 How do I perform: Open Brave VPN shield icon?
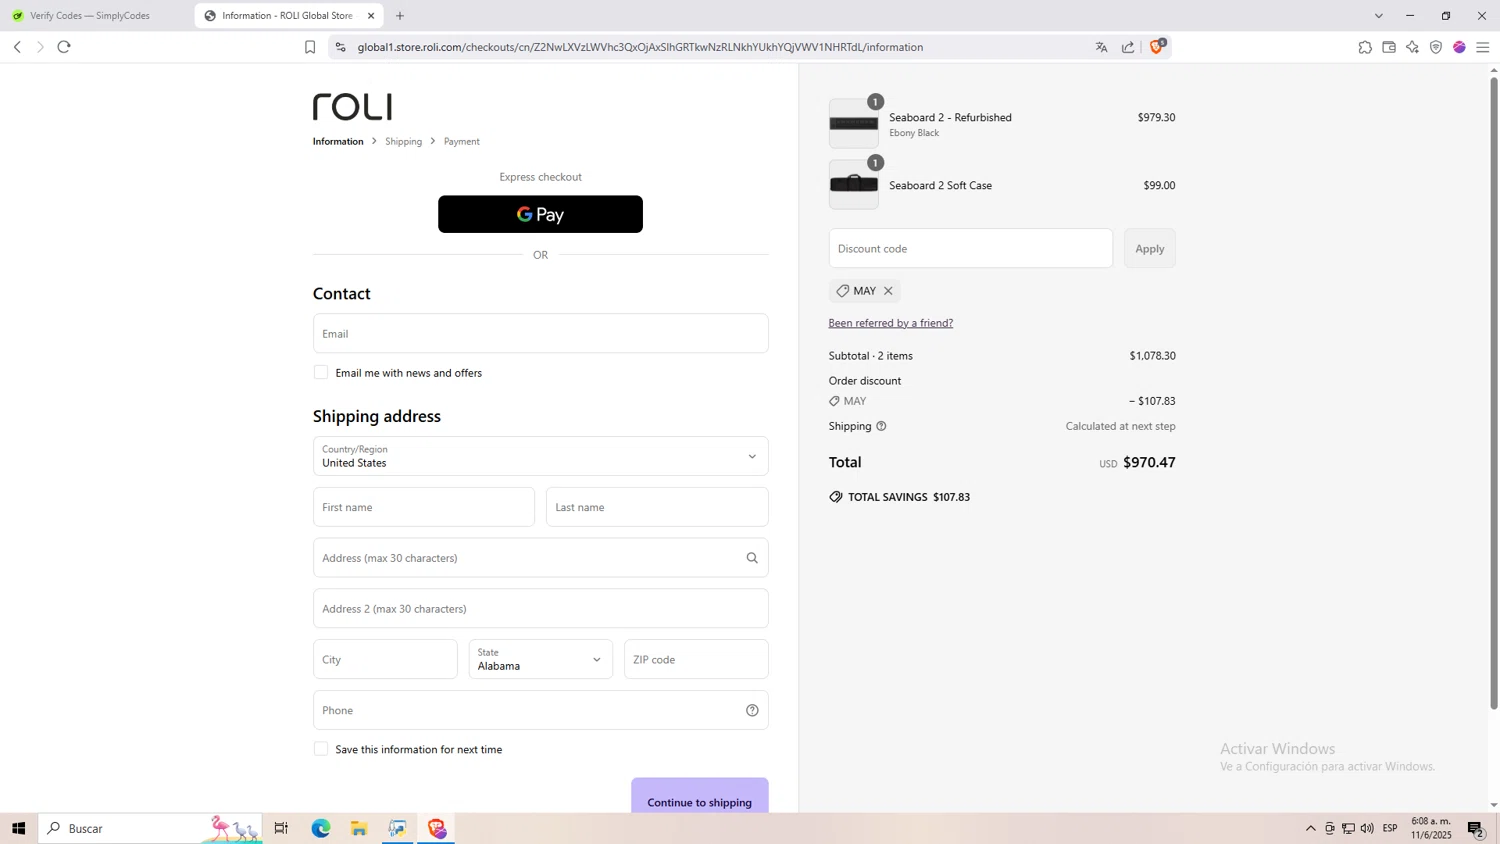(x=1436, y=47)
